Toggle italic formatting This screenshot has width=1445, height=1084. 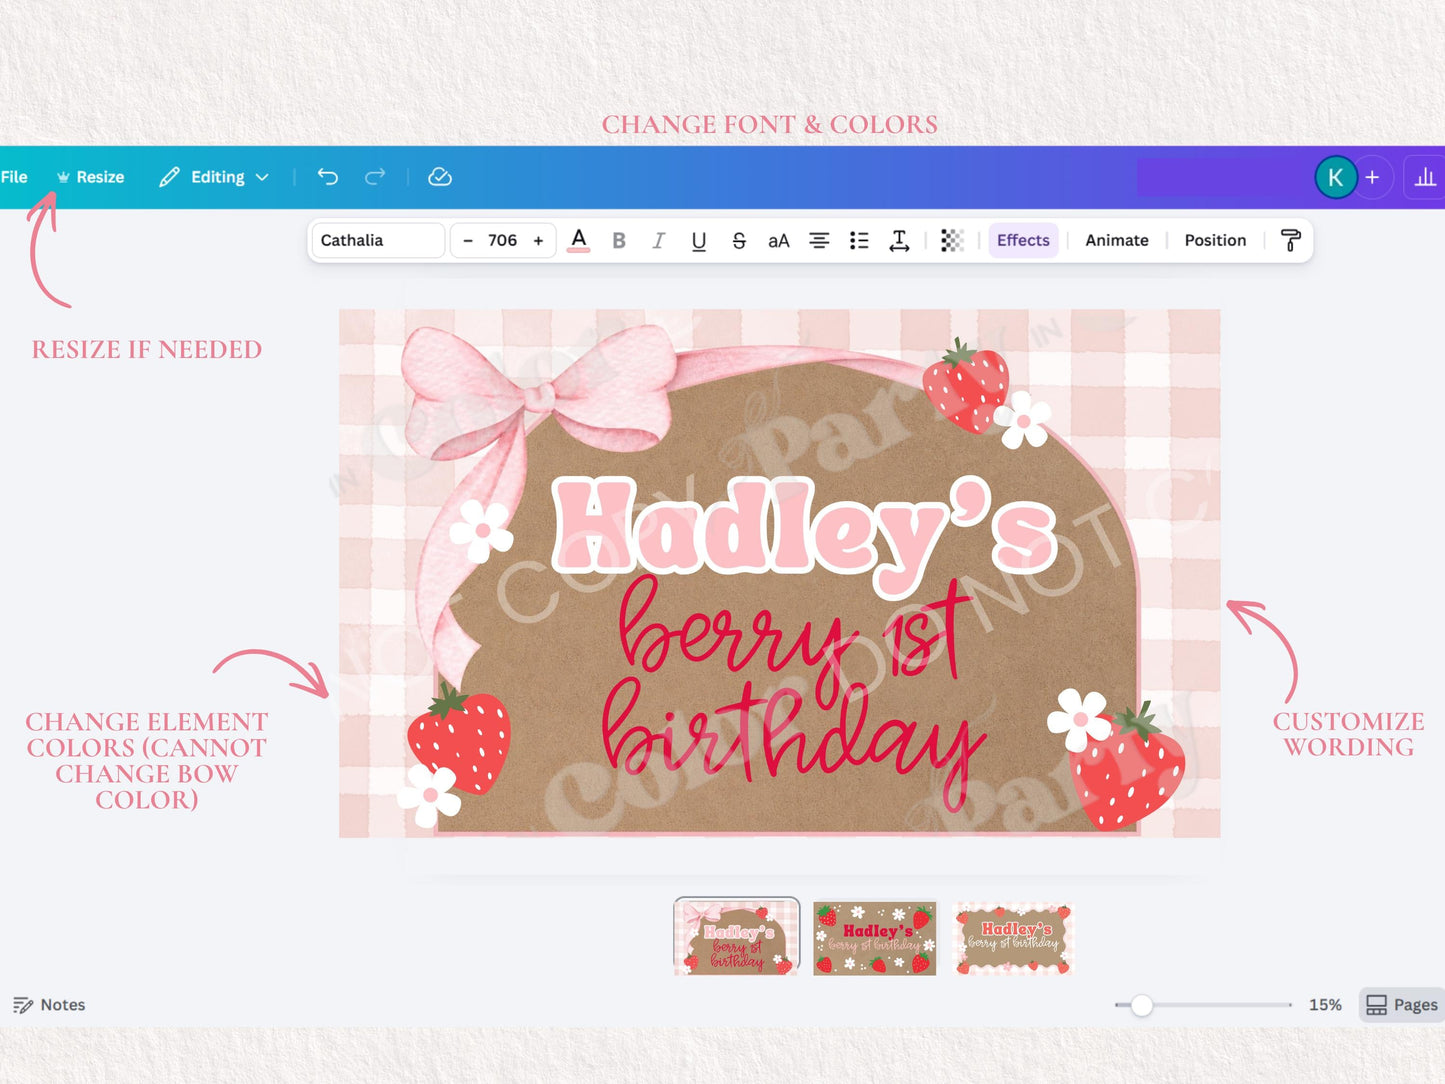click(x=658, y=240)
